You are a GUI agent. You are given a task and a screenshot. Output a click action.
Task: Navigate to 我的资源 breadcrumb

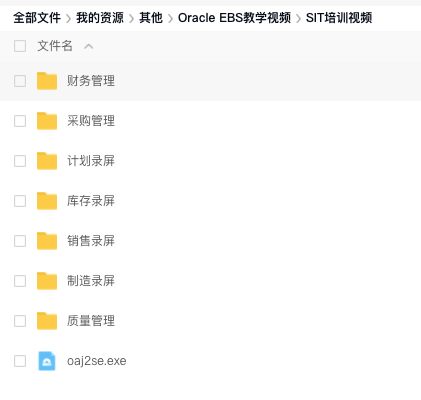tap(100, 18)
